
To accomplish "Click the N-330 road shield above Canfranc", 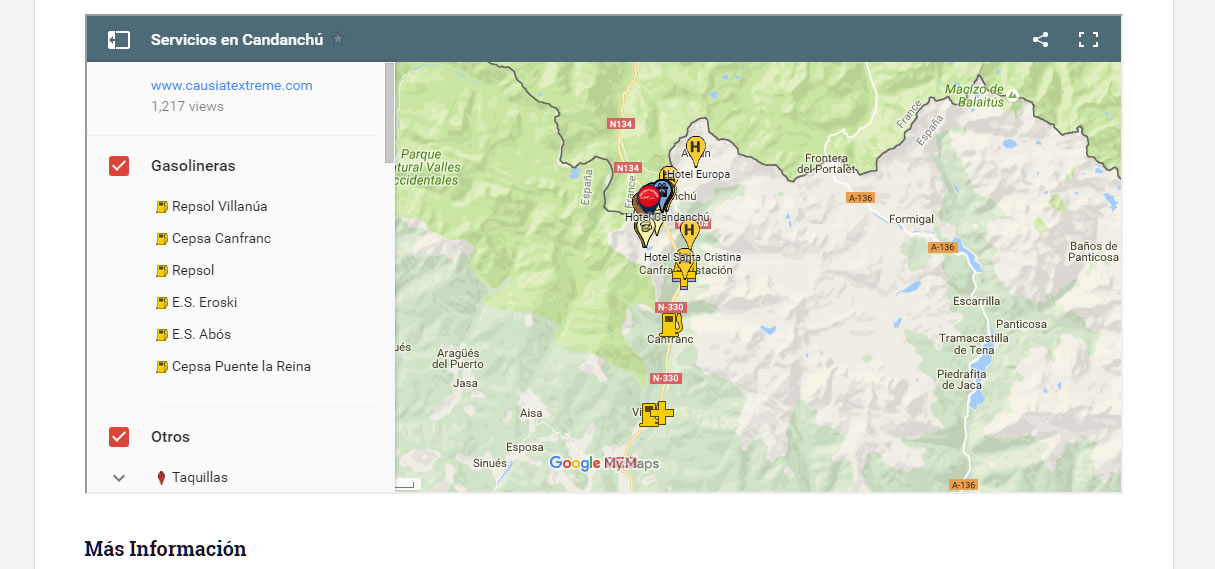I will 669,307.
